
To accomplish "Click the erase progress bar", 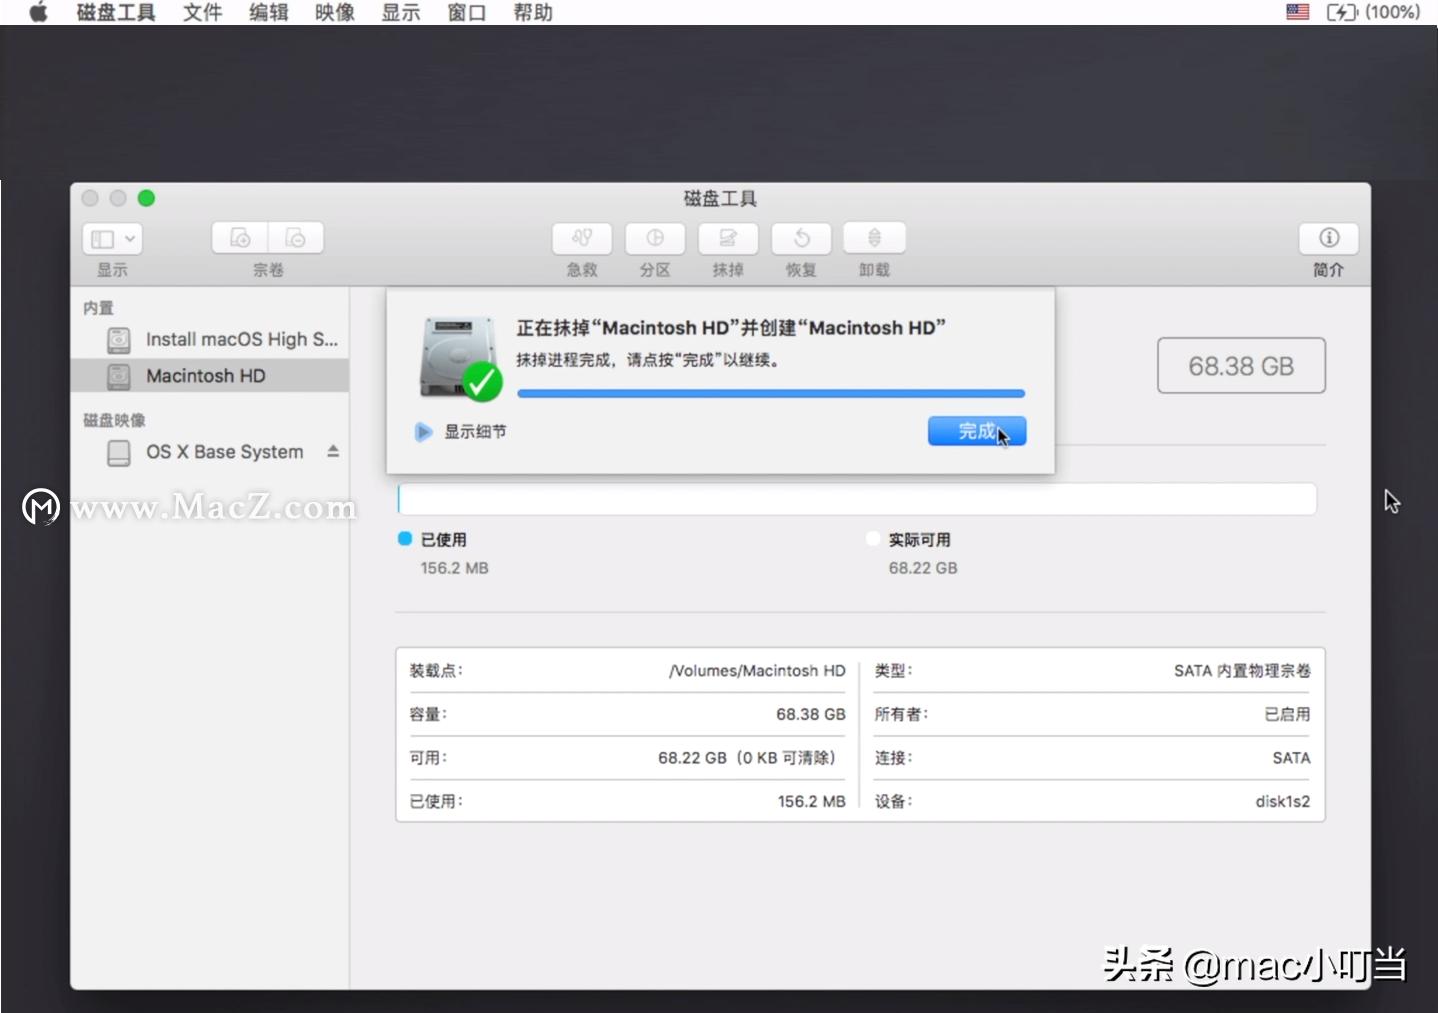I will point(771,393).
